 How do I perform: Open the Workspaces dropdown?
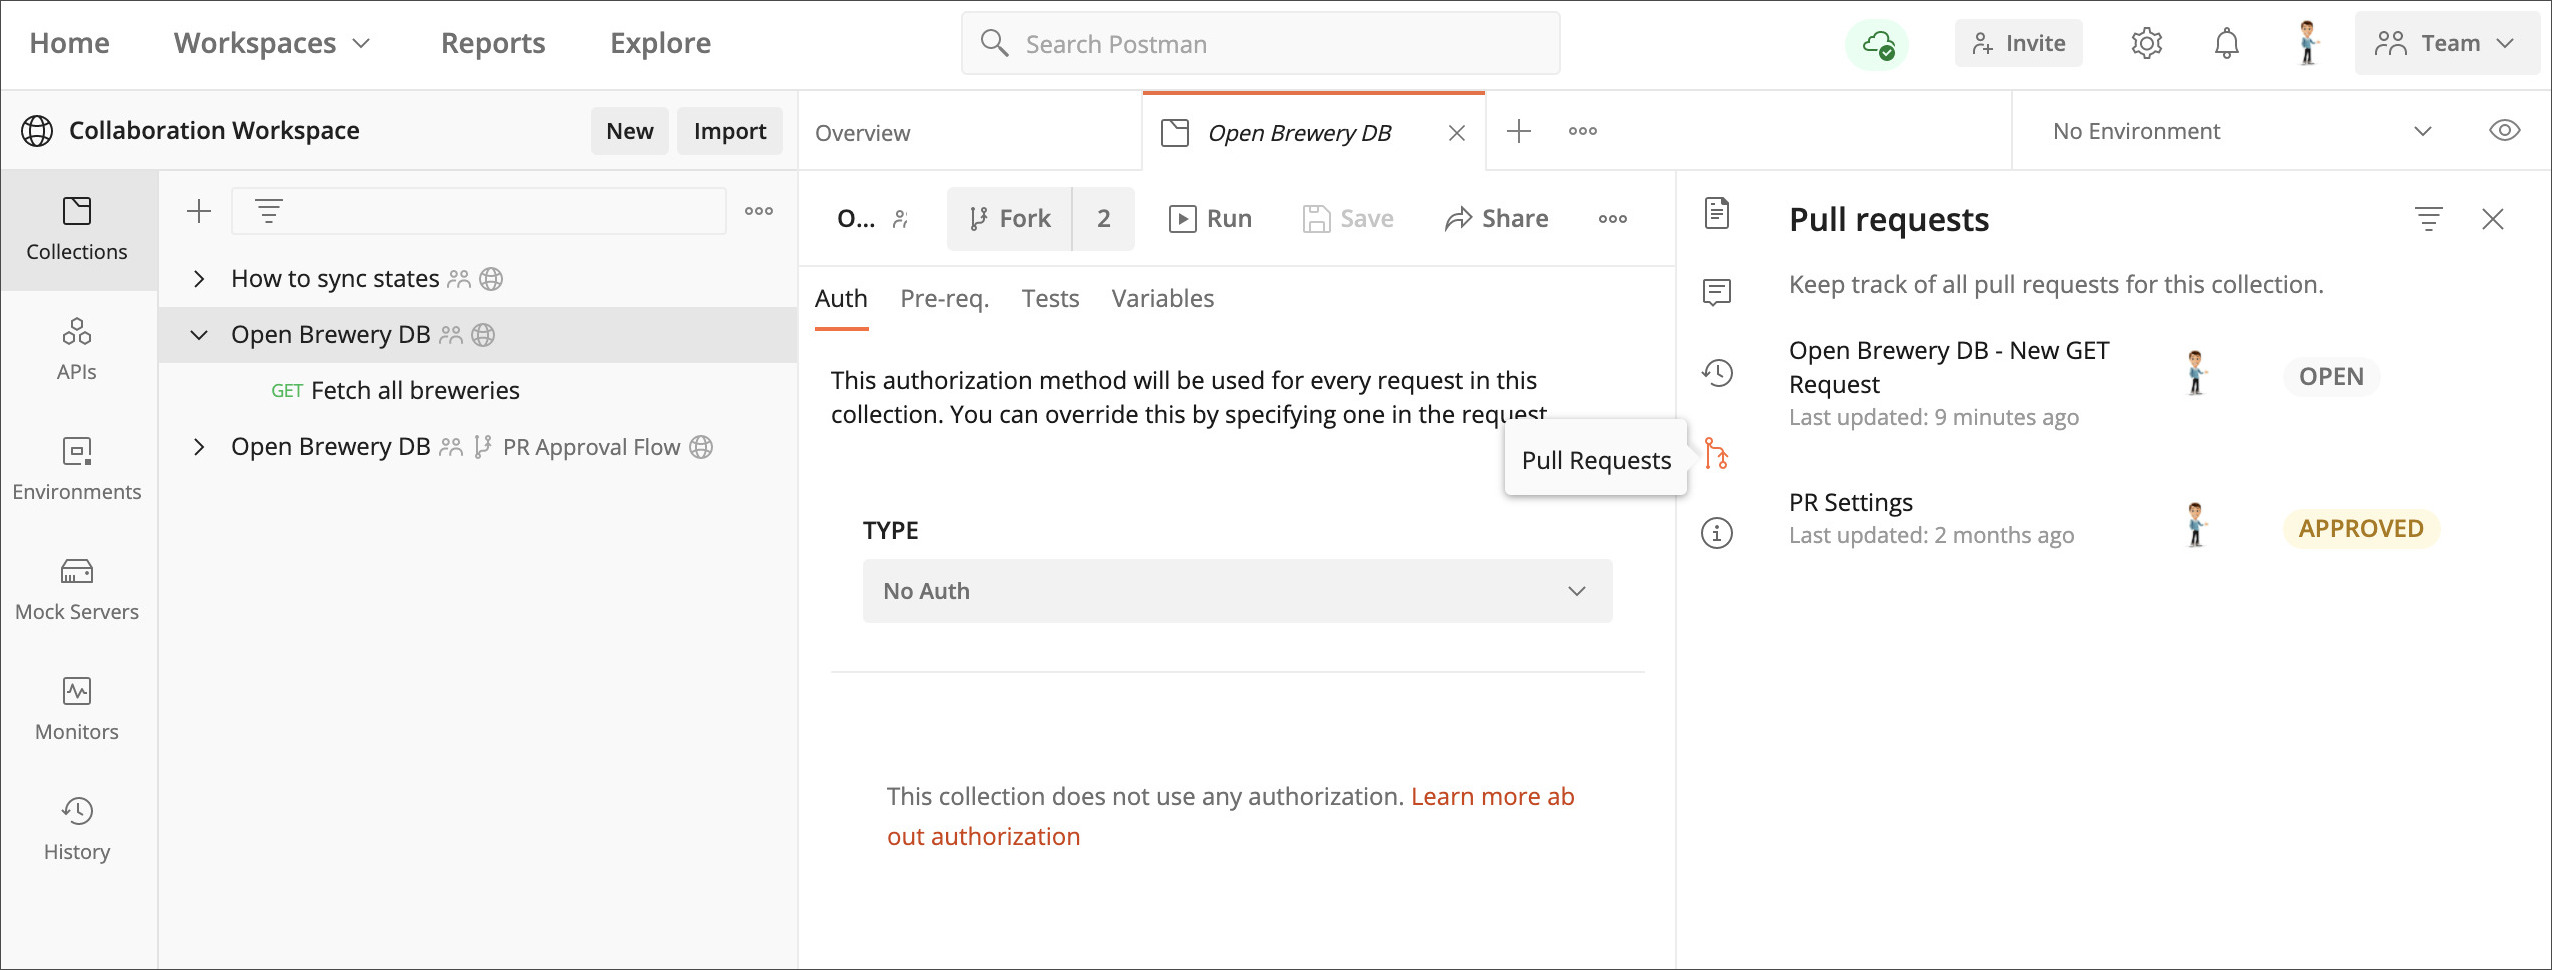(x=272, y=43)
